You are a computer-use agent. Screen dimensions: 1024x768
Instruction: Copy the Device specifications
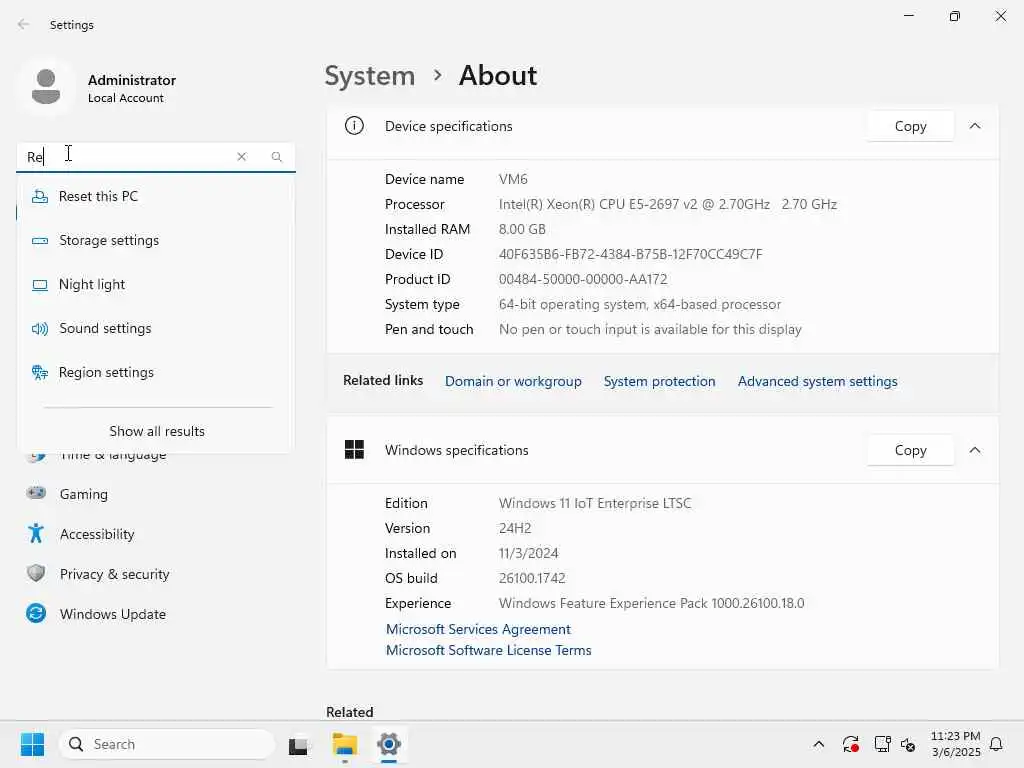click(910, 126)
